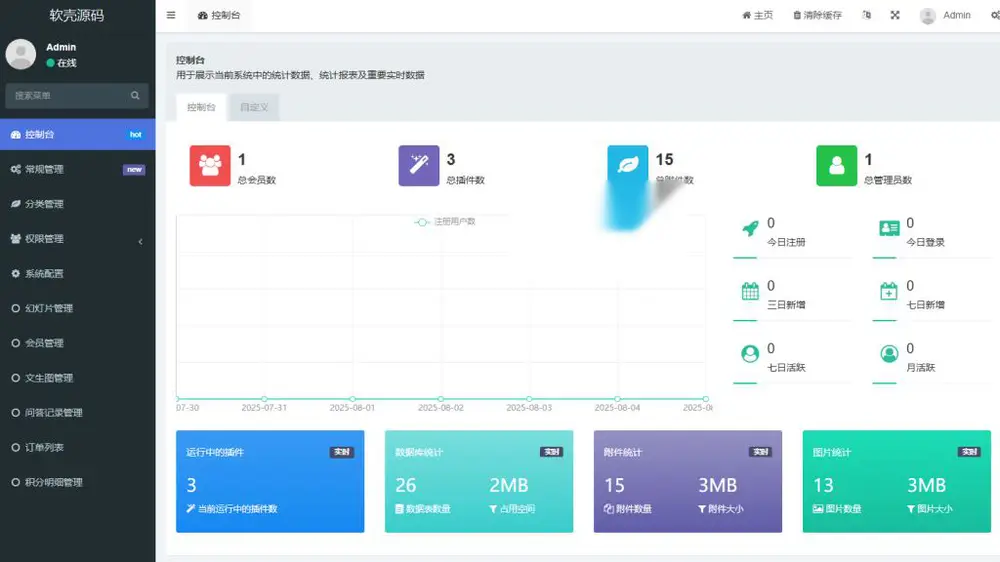Click the 占用空间 filter icon
This screenshot has height=562, width=1000.
click(x=493, y=509)
